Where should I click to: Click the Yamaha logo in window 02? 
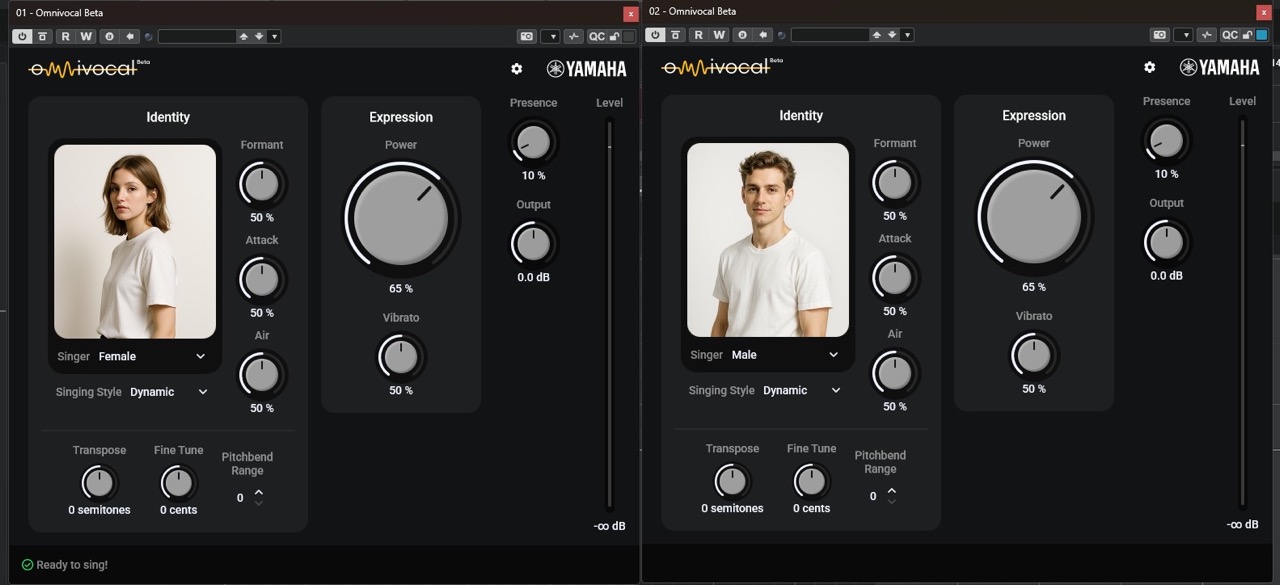(1219, 67)
